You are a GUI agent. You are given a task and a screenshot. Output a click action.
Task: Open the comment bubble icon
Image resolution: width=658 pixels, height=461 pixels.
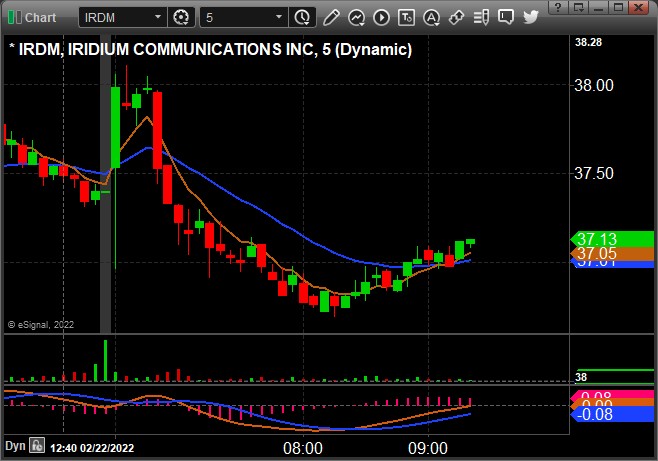pyautogui.click(x=506, y=18)
